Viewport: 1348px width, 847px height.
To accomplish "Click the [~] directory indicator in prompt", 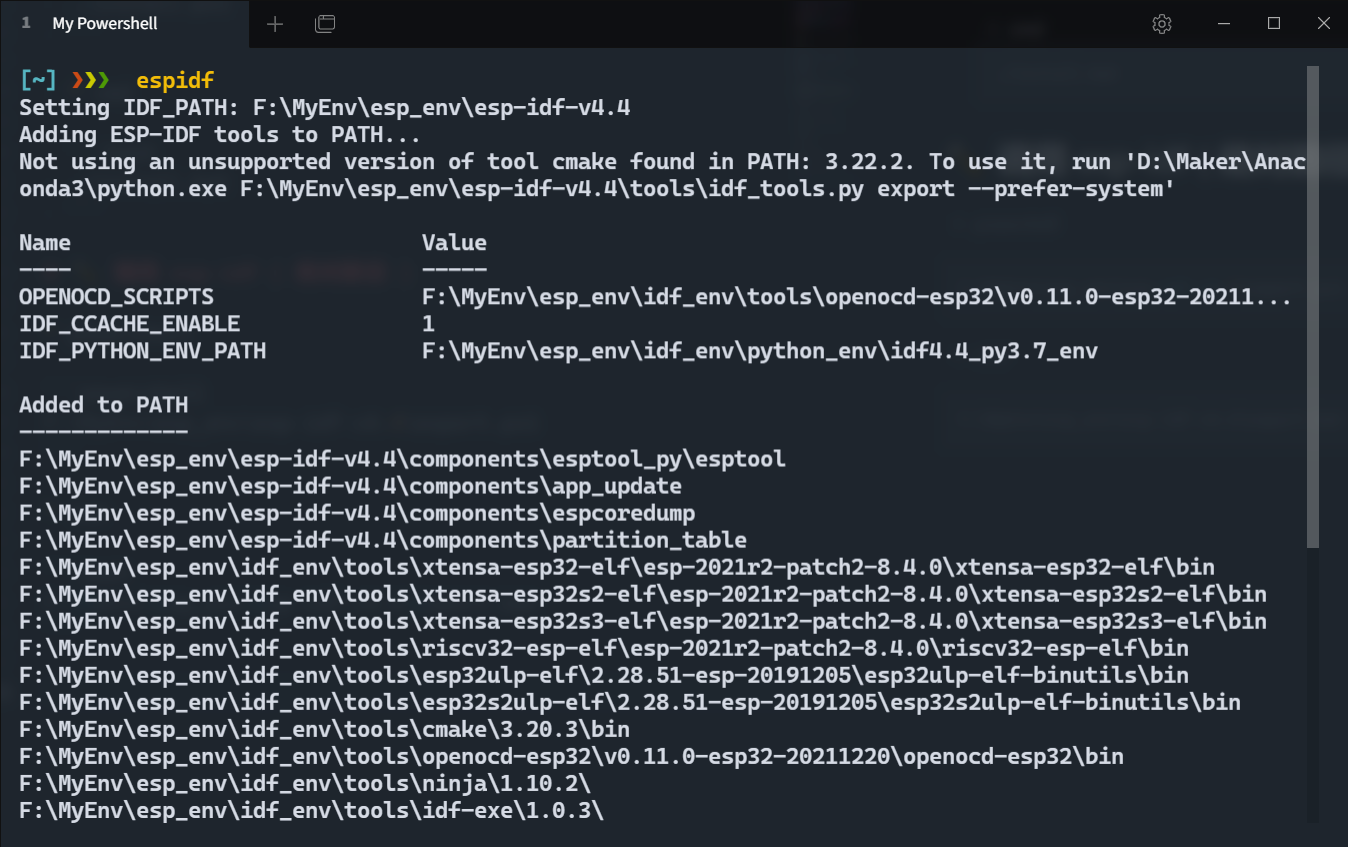I will tap(38, 80).
